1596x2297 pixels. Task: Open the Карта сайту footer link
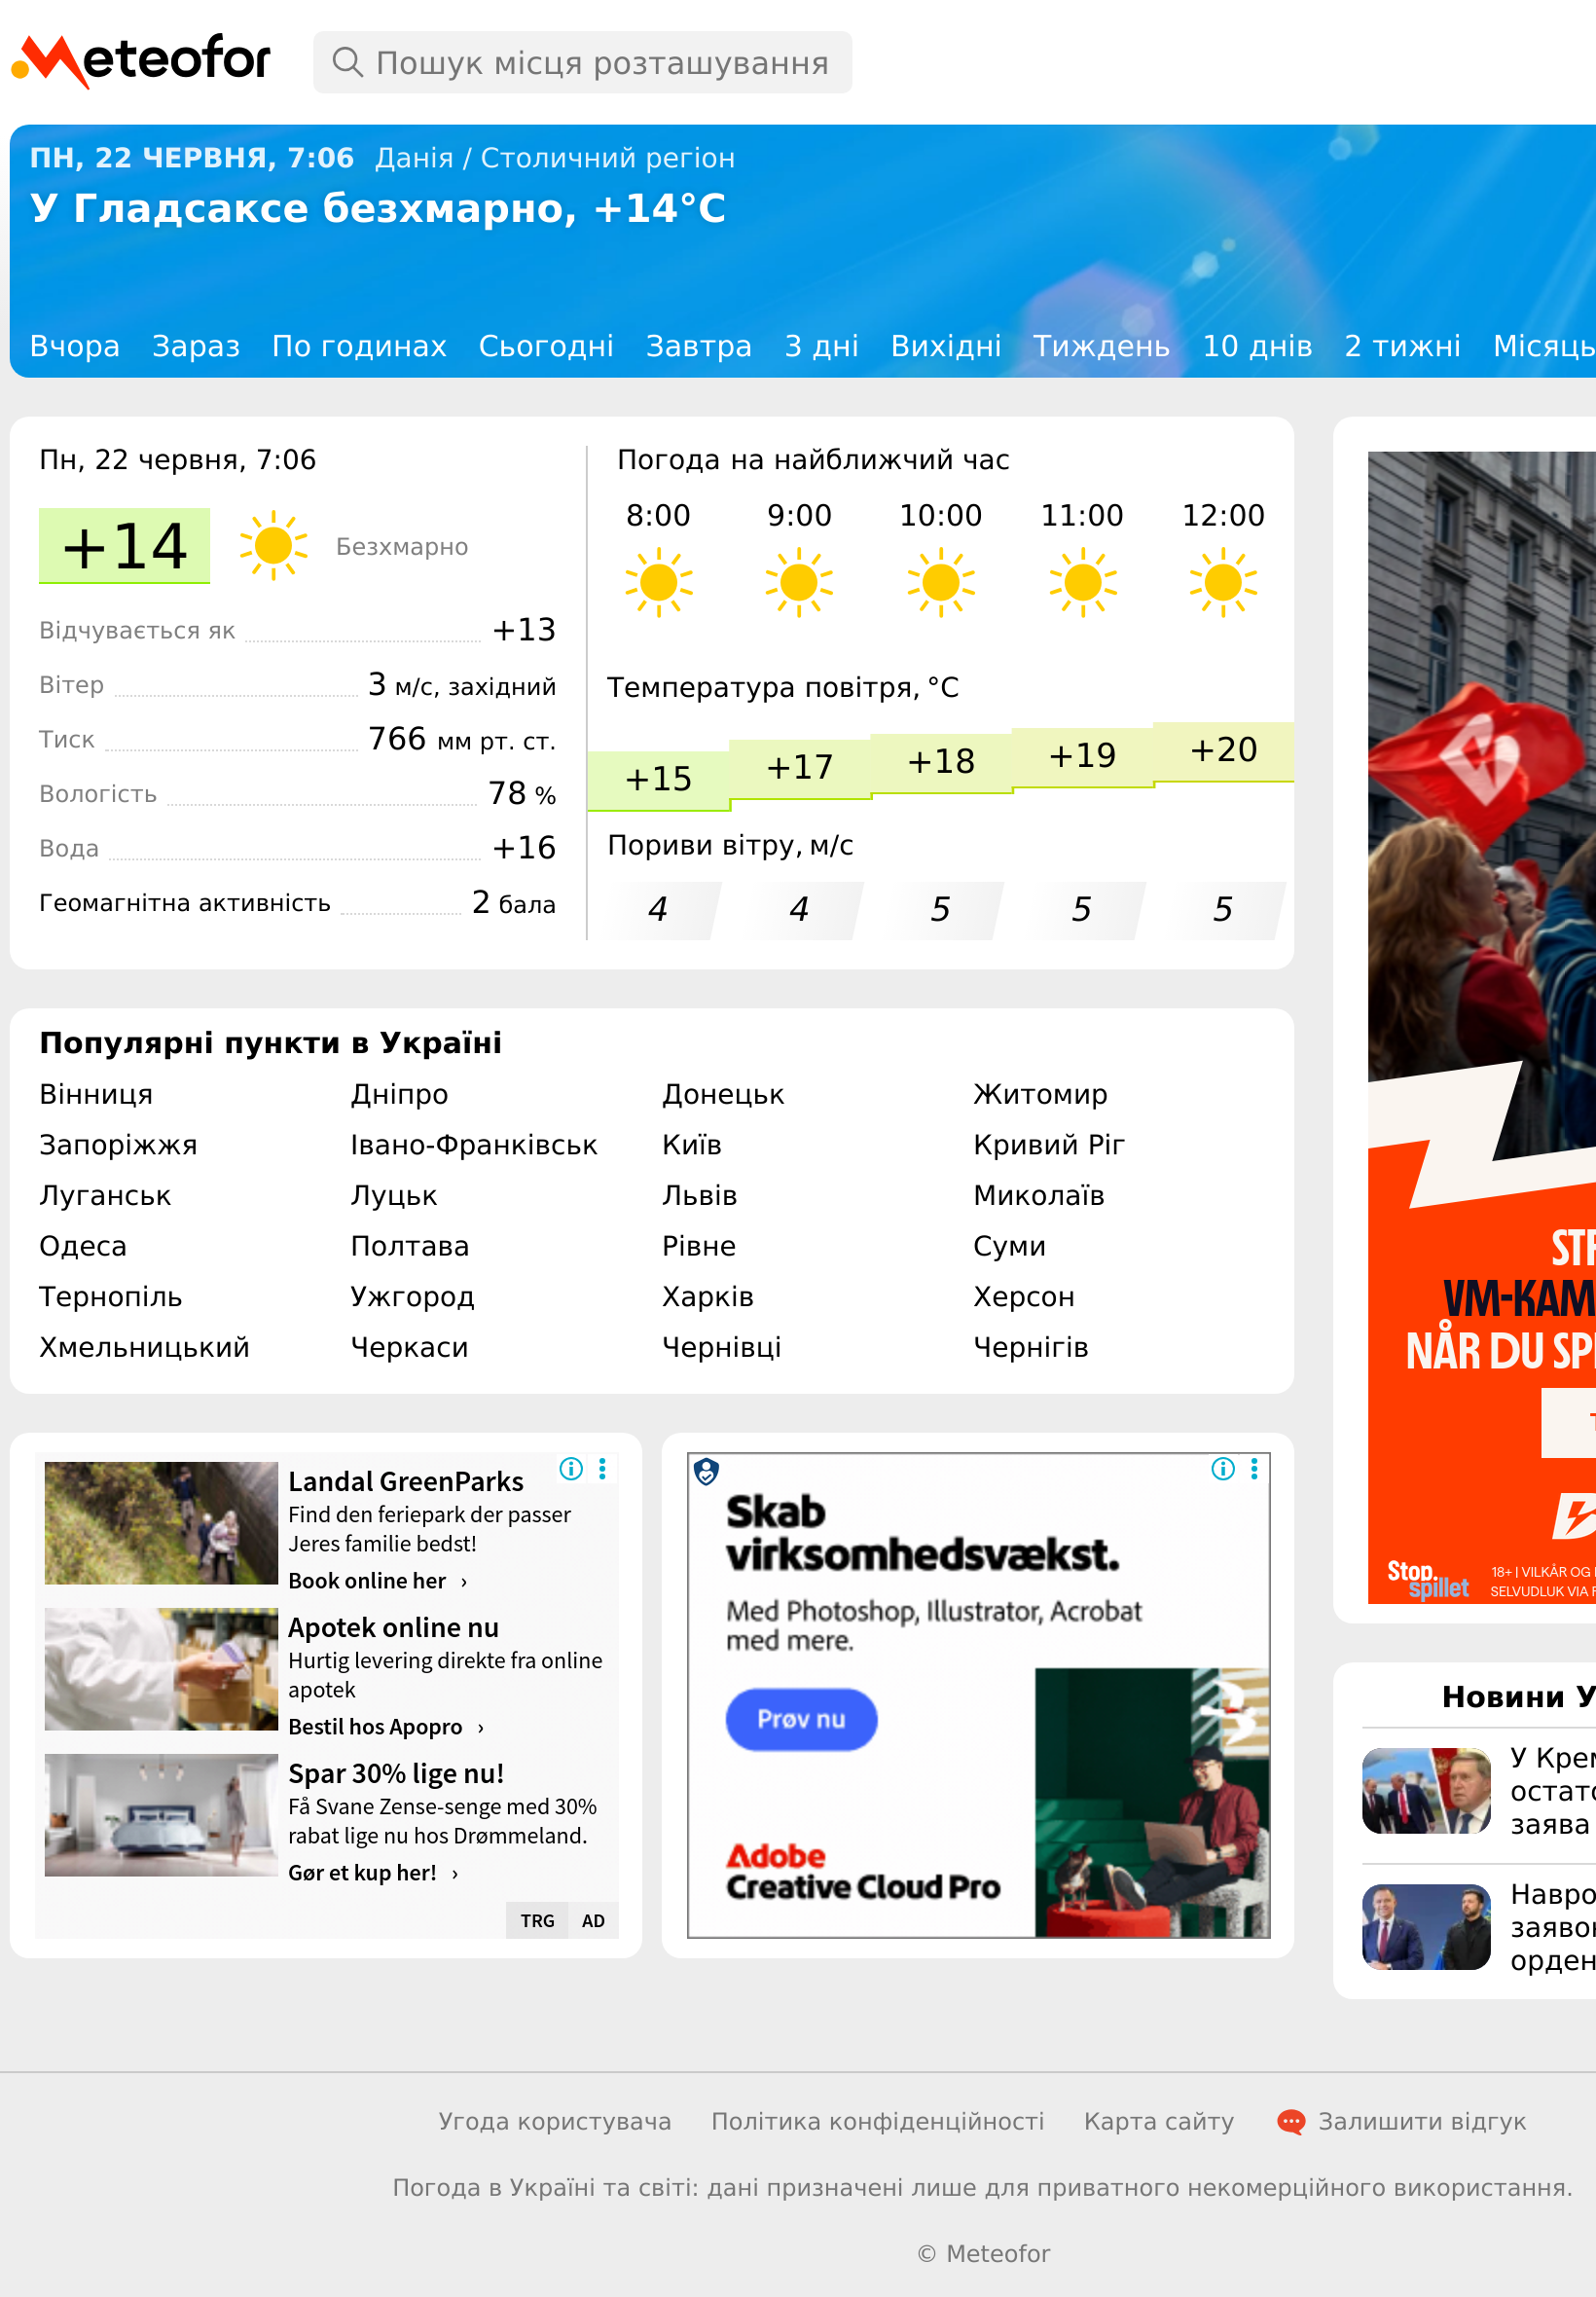(x=1159, y=2121)
